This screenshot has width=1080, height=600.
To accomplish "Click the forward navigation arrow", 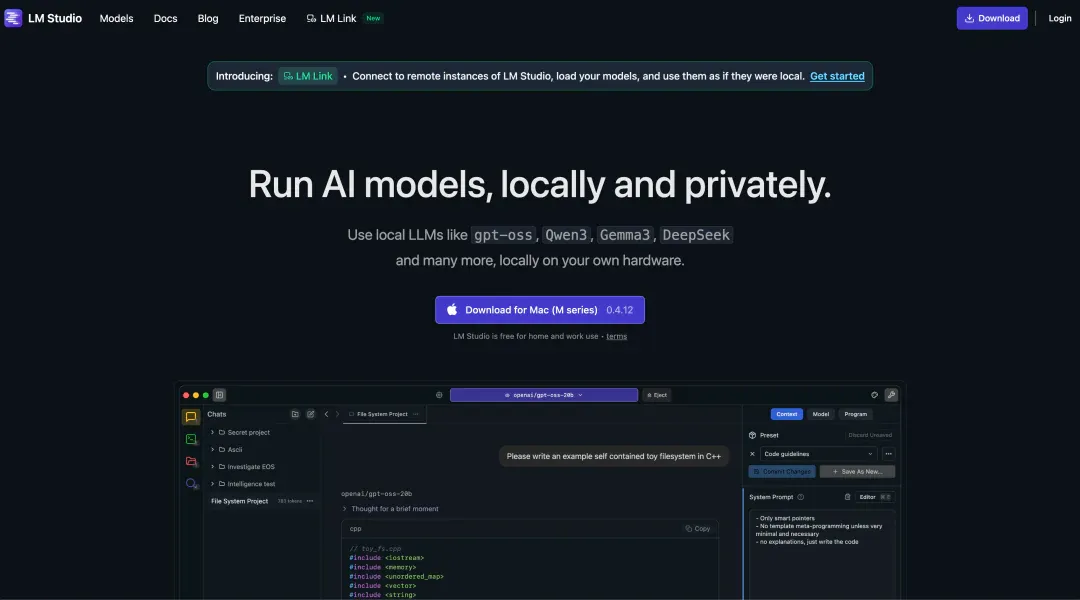I will click(x=337, y=414).
